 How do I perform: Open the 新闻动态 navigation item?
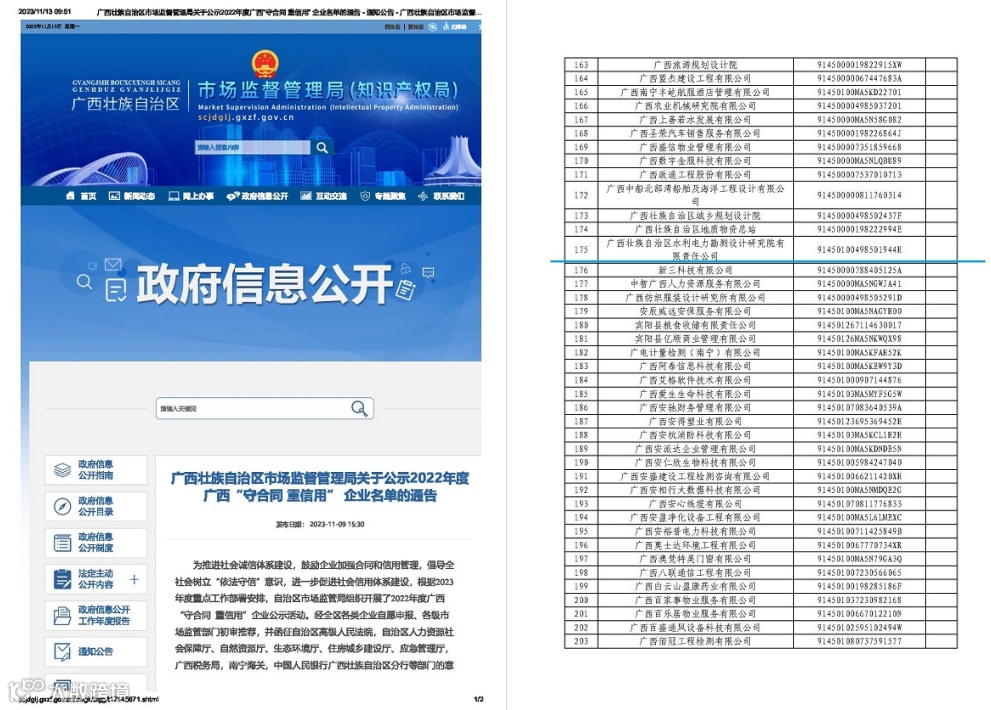point(139,196)
